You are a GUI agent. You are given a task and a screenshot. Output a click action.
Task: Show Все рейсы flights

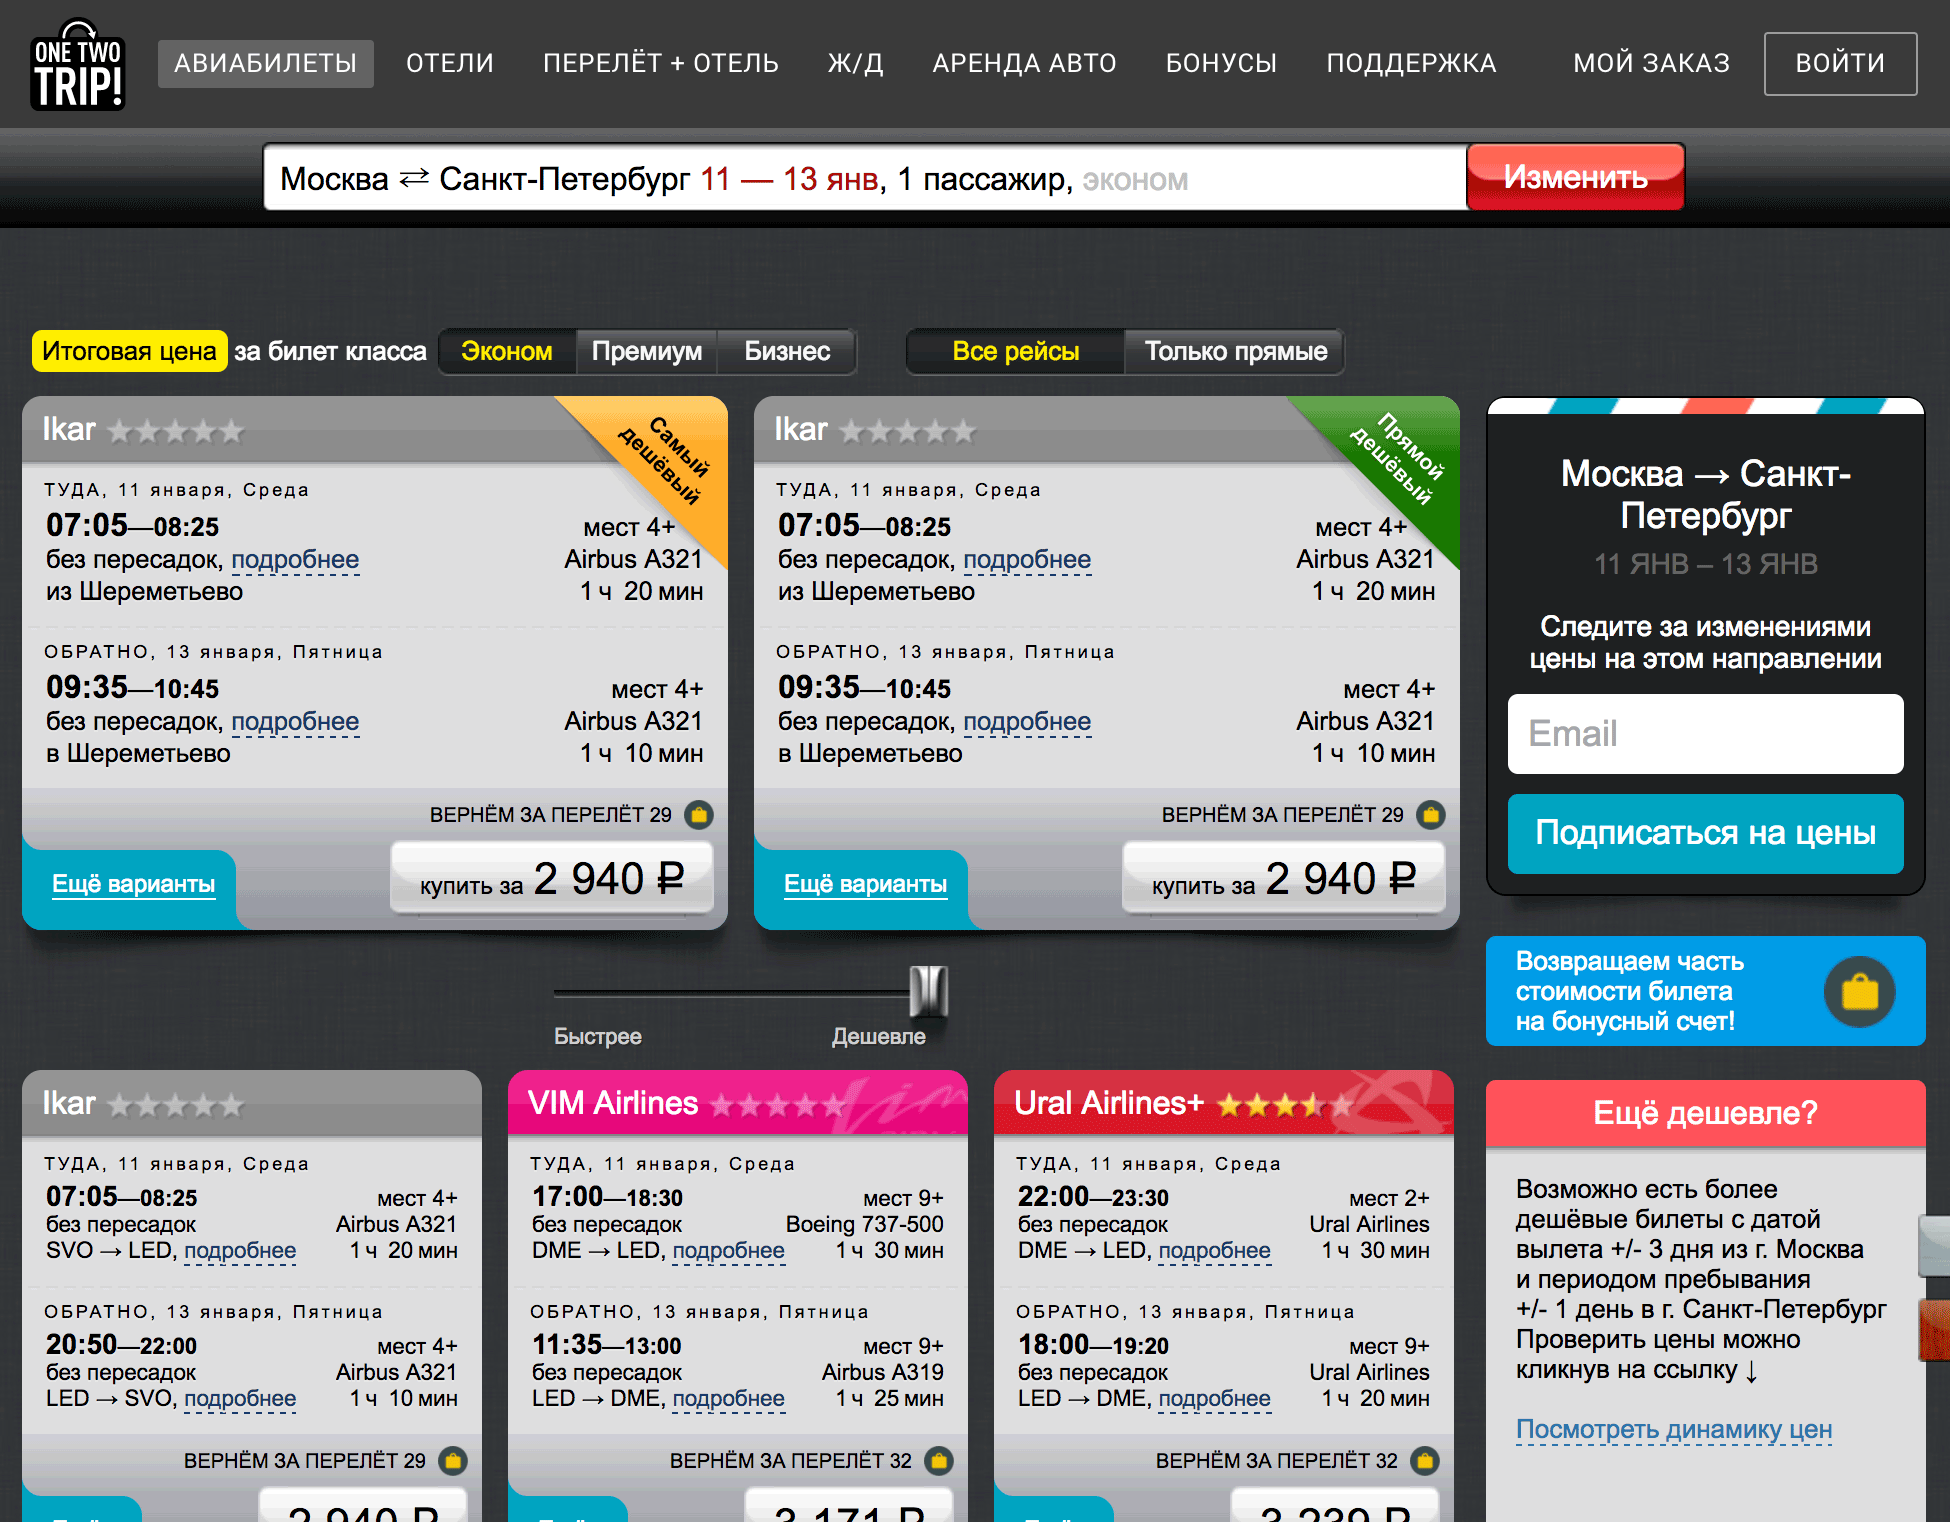[1016, 351]
